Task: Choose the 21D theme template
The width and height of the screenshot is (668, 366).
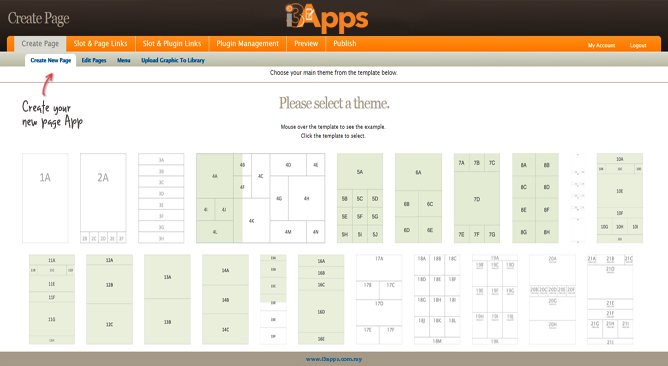Action: coord(610,300)
